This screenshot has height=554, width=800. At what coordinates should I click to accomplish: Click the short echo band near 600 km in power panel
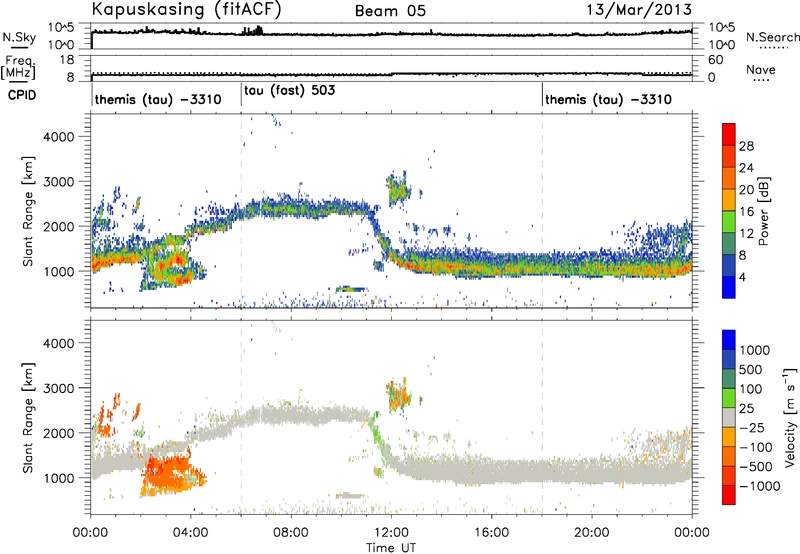351,289
